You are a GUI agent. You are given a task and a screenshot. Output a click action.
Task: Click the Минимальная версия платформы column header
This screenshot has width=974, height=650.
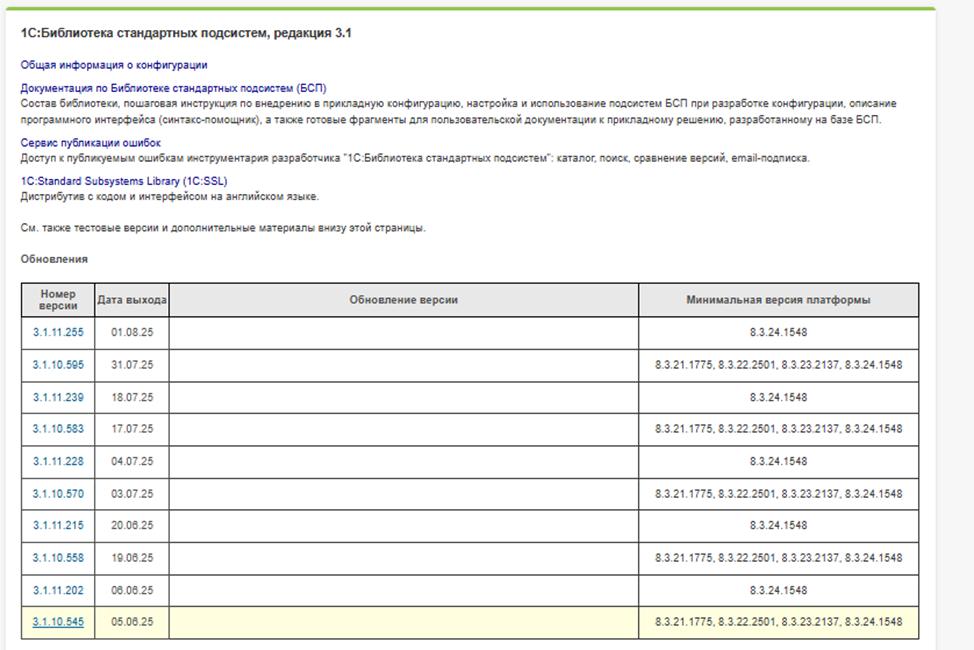[778, 300]
